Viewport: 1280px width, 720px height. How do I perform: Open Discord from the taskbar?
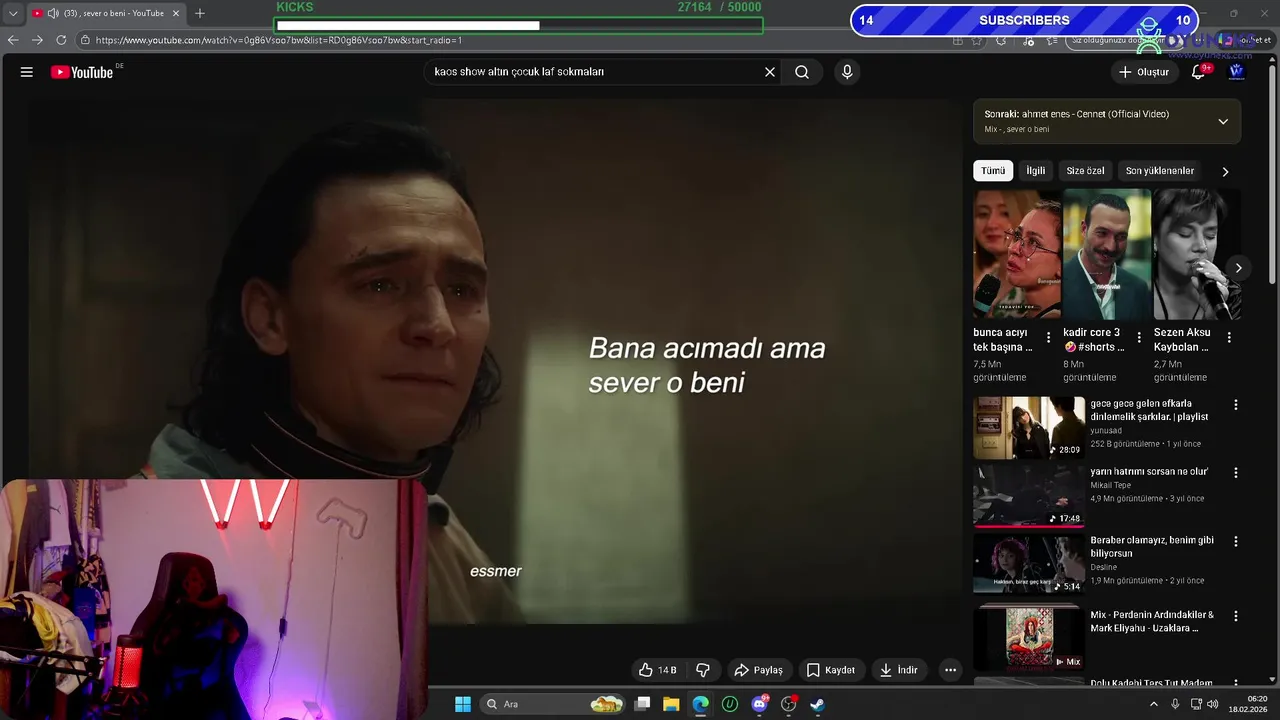pyautogui.click(x=759, y=704)
